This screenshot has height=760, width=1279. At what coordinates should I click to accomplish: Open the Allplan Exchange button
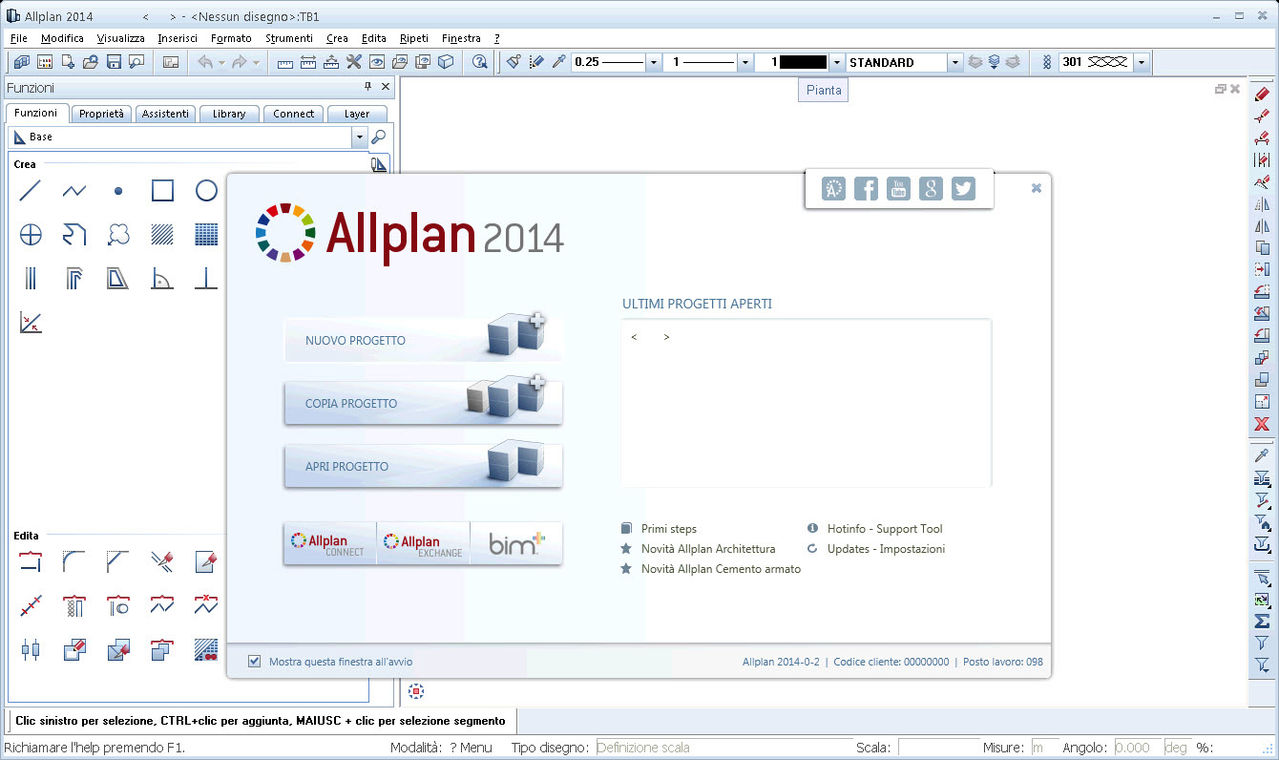423,543
